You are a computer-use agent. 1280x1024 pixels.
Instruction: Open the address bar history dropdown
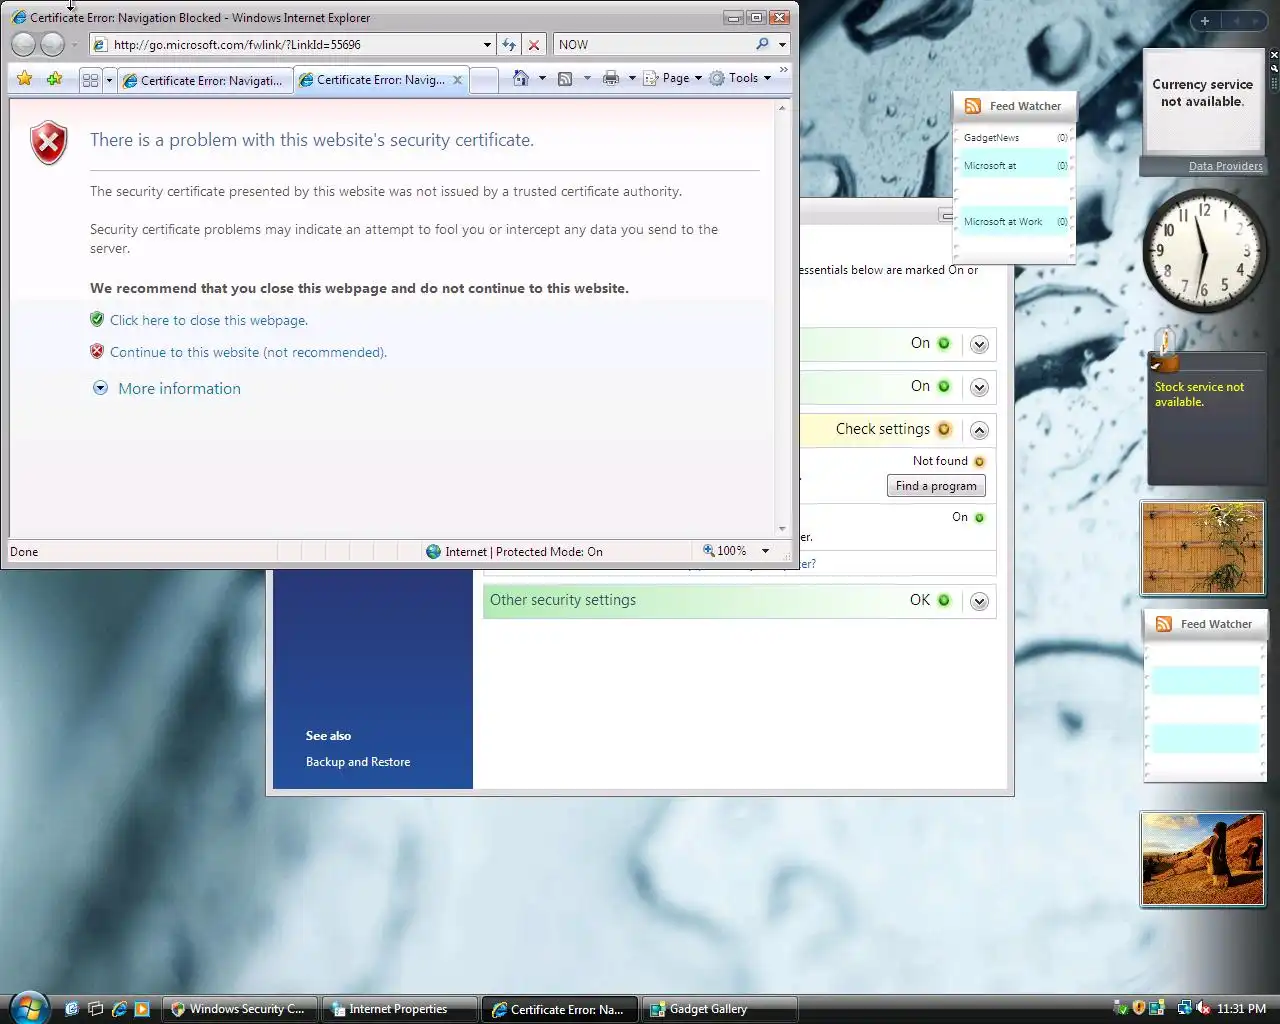(x=487, y=45)
